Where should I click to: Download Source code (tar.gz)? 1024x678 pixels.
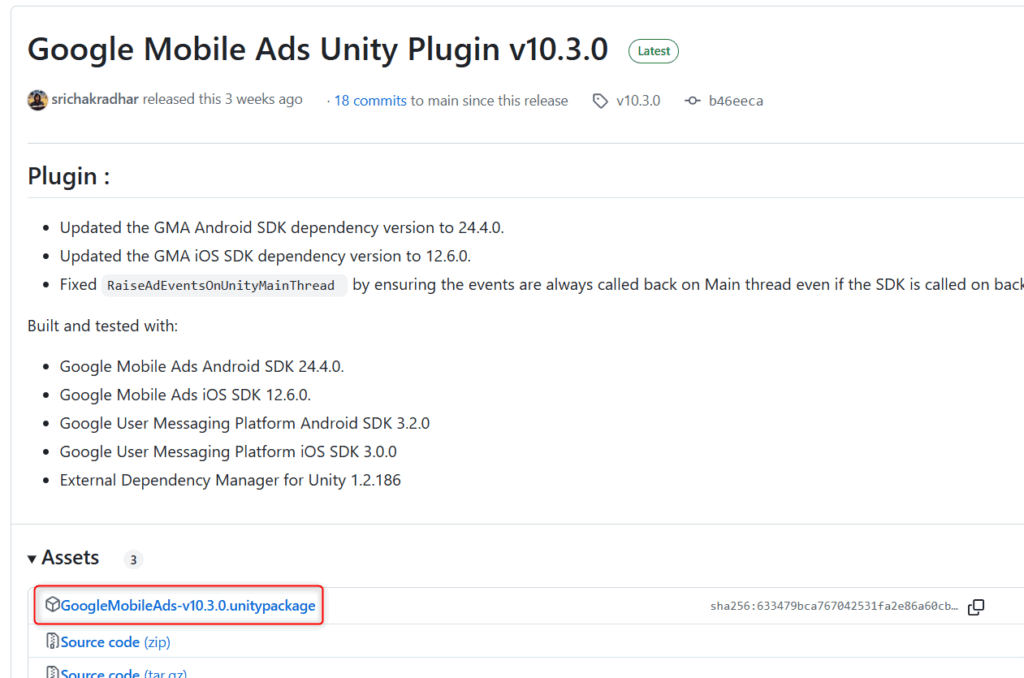[123, 673]
